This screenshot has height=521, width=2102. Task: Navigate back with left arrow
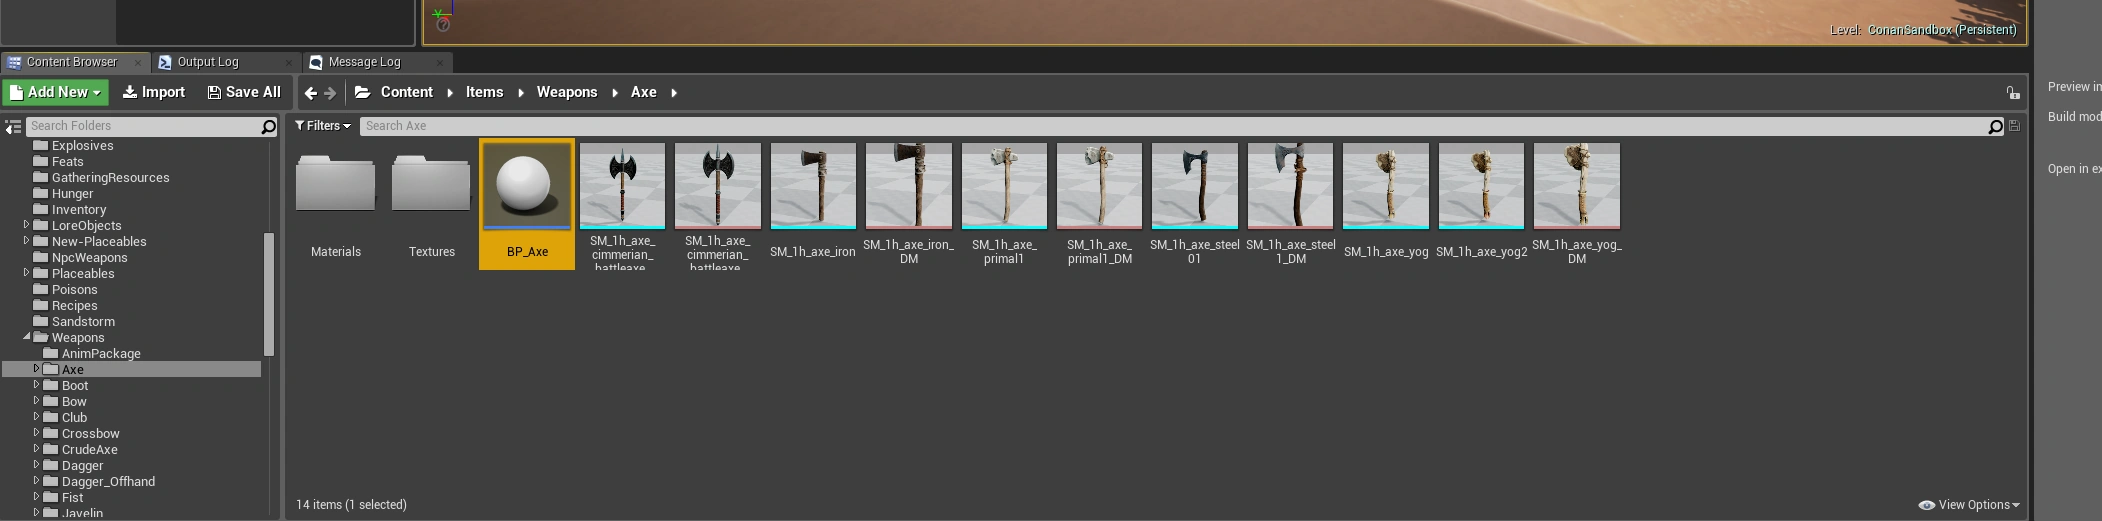[x=311, y=93]
